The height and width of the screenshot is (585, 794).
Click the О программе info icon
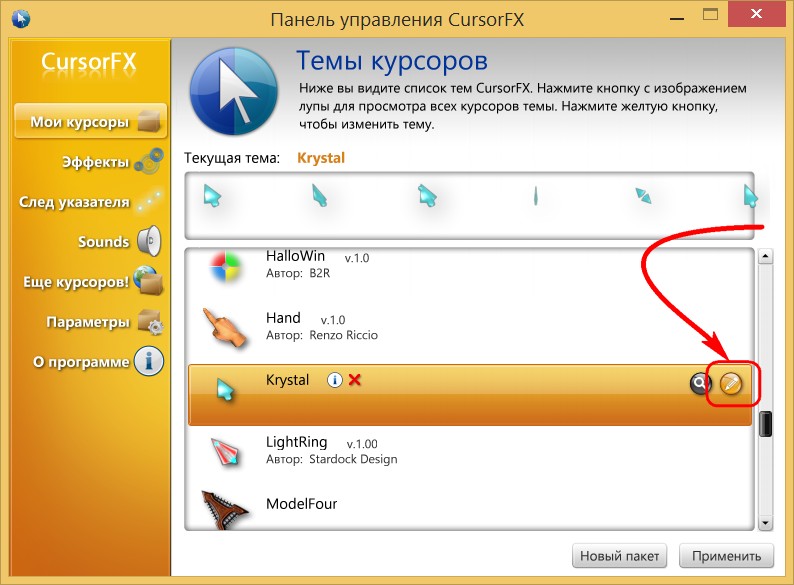coord(149,361)
